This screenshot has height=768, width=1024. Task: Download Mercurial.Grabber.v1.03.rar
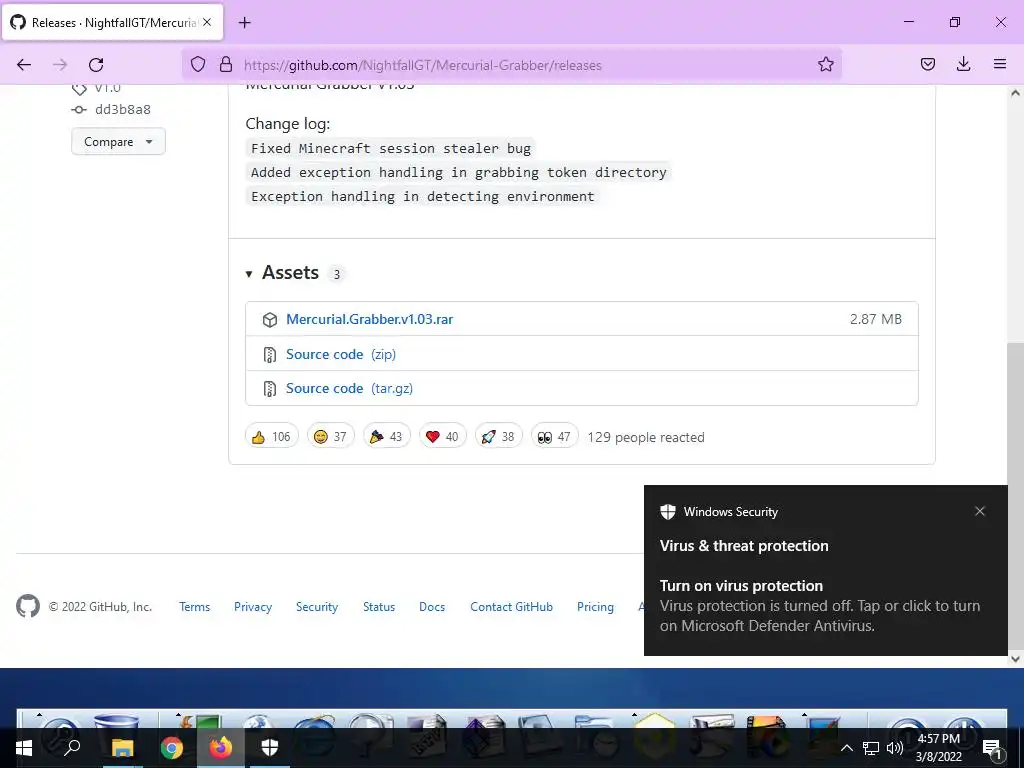[x=370, y=319]
